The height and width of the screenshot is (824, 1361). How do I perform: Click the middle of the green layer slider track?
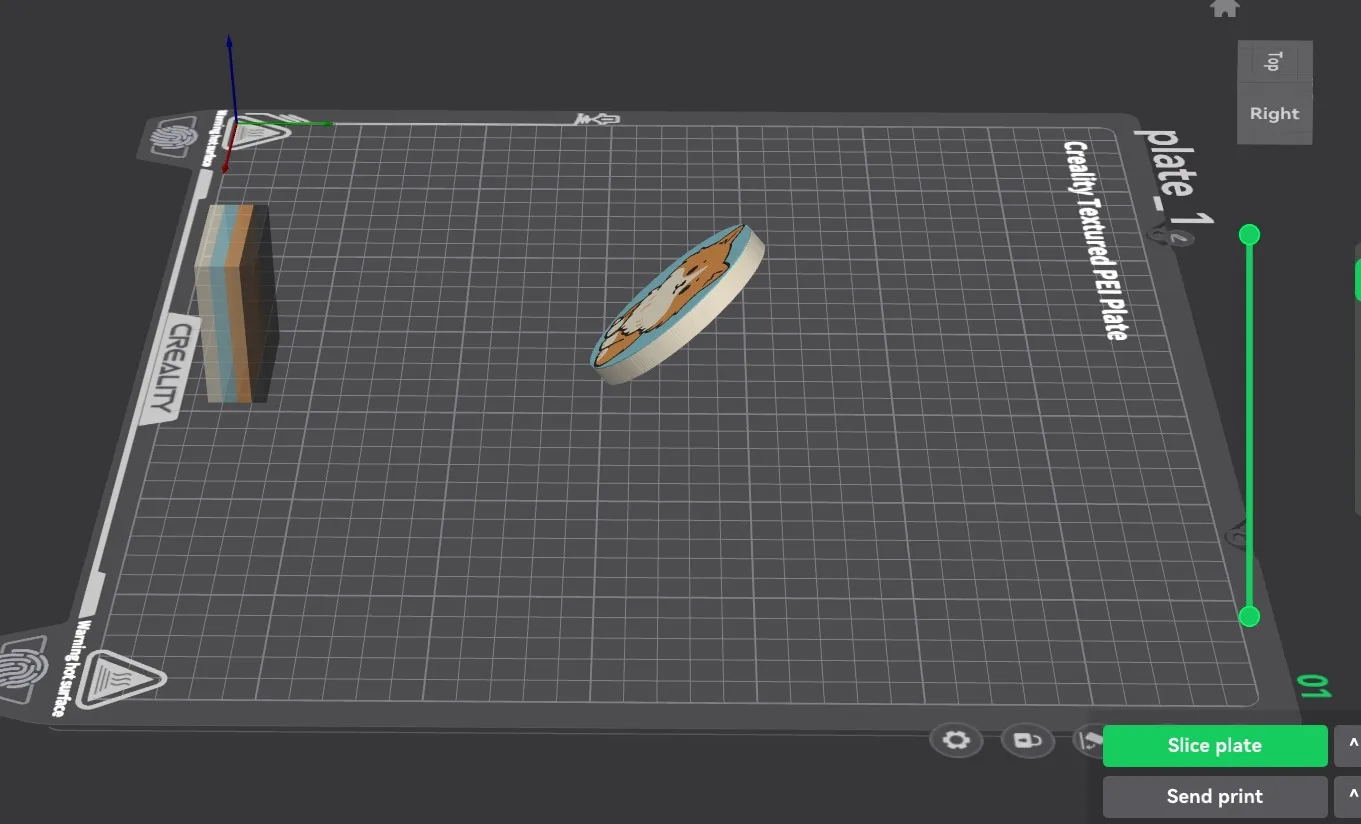click(x=1249, y=425)
